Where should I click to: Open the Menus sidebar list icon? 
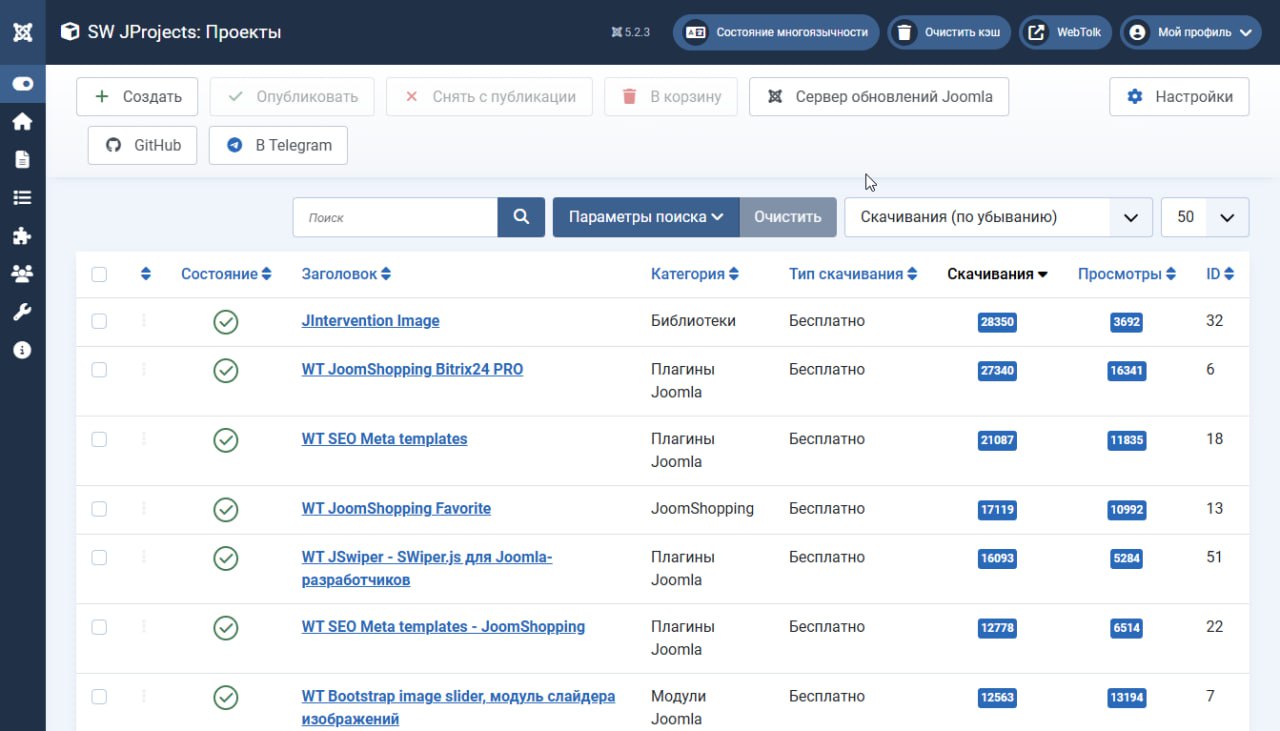tap(22, 198)
